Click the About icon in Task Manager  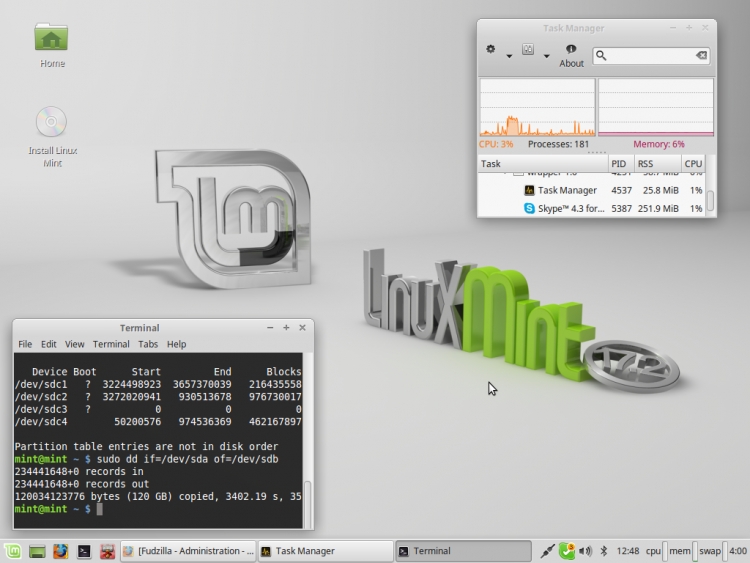click(x=571, y=55)
